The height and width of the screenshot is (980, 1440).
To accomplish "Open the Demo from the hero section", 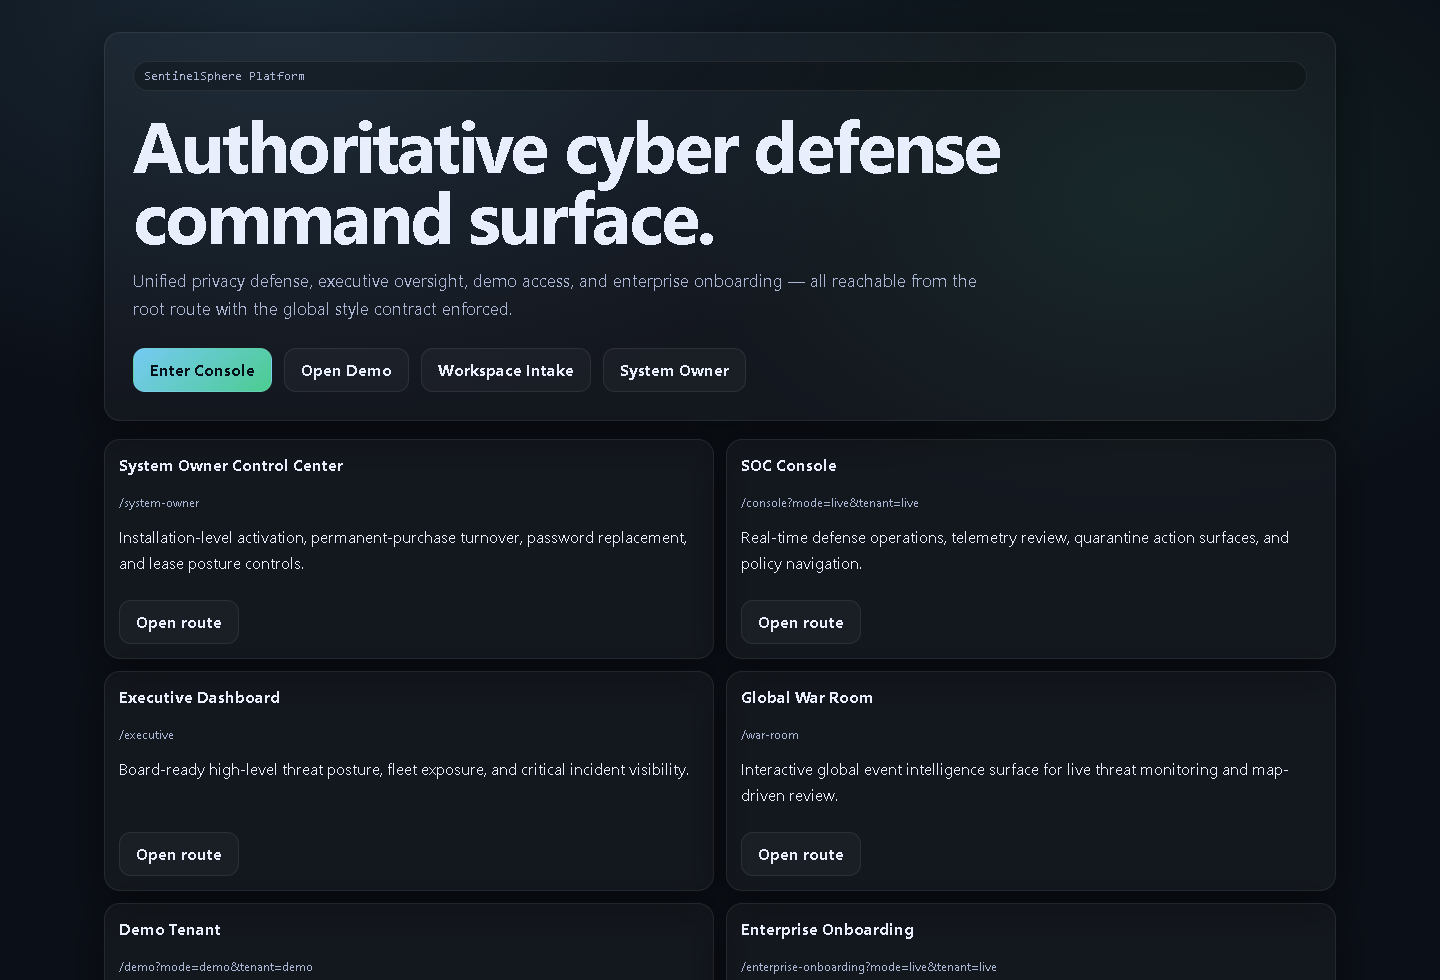I will (346, 370).
